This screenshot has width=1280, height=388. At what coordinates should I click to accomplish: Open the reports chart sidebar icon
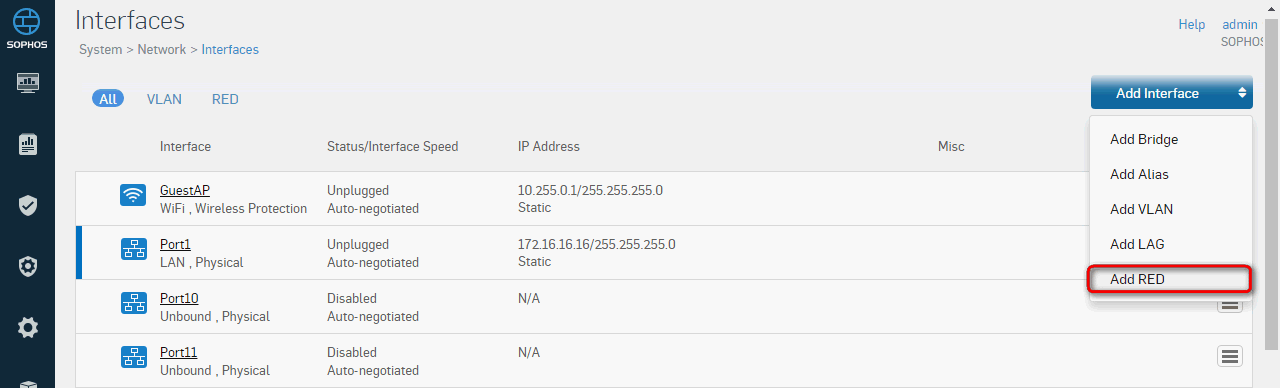[x=28, y=145]
